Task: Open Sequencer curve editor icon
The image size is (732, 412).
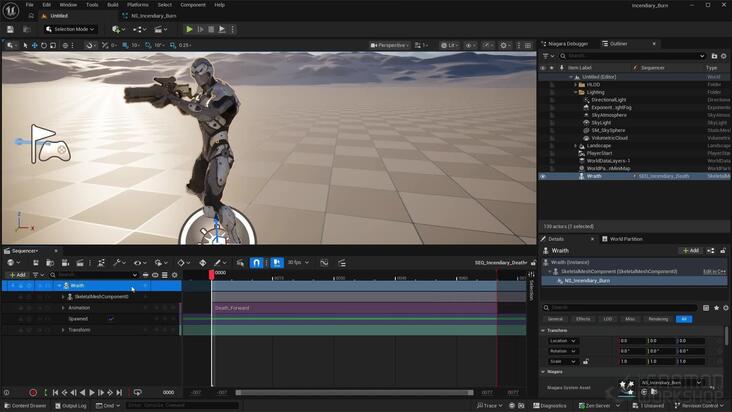Action: coord(324,263)
